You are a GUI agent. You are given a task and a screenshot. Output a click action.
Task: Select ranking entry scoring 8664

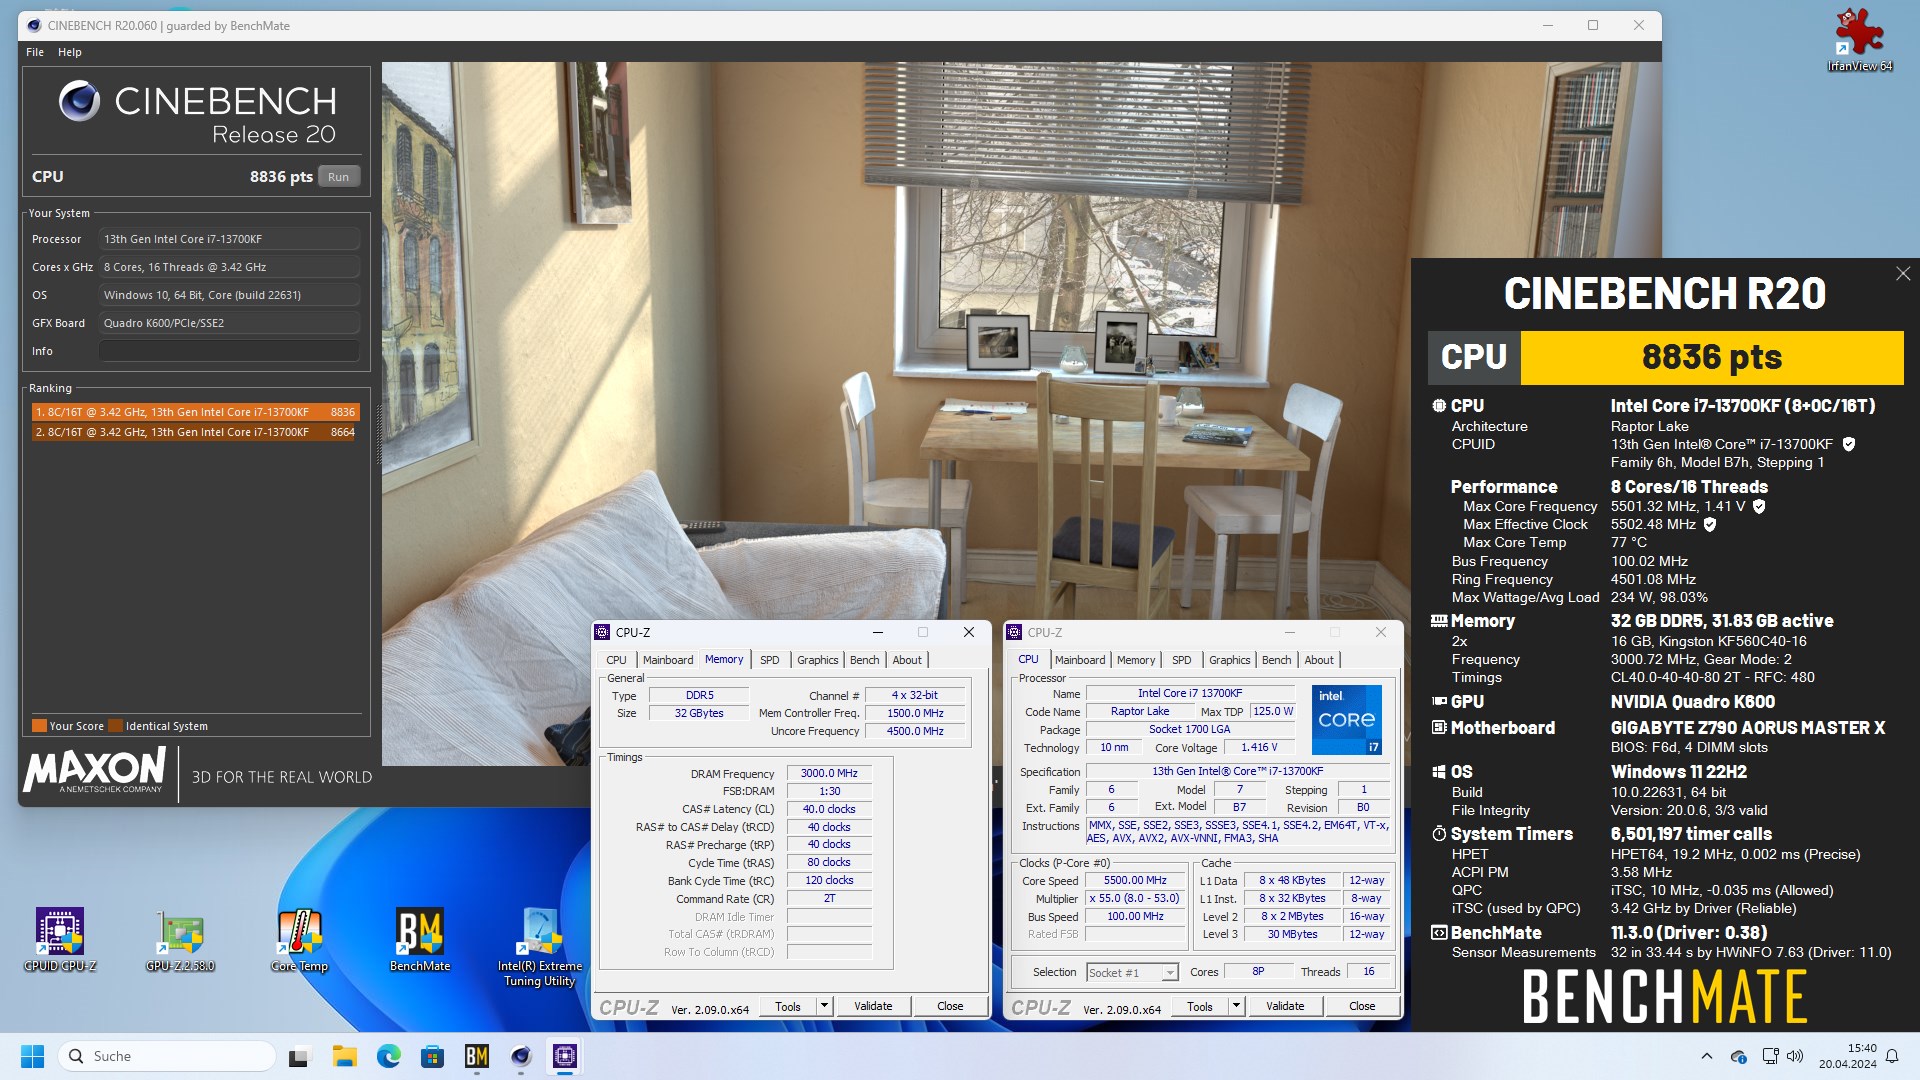tap(194, 432)
